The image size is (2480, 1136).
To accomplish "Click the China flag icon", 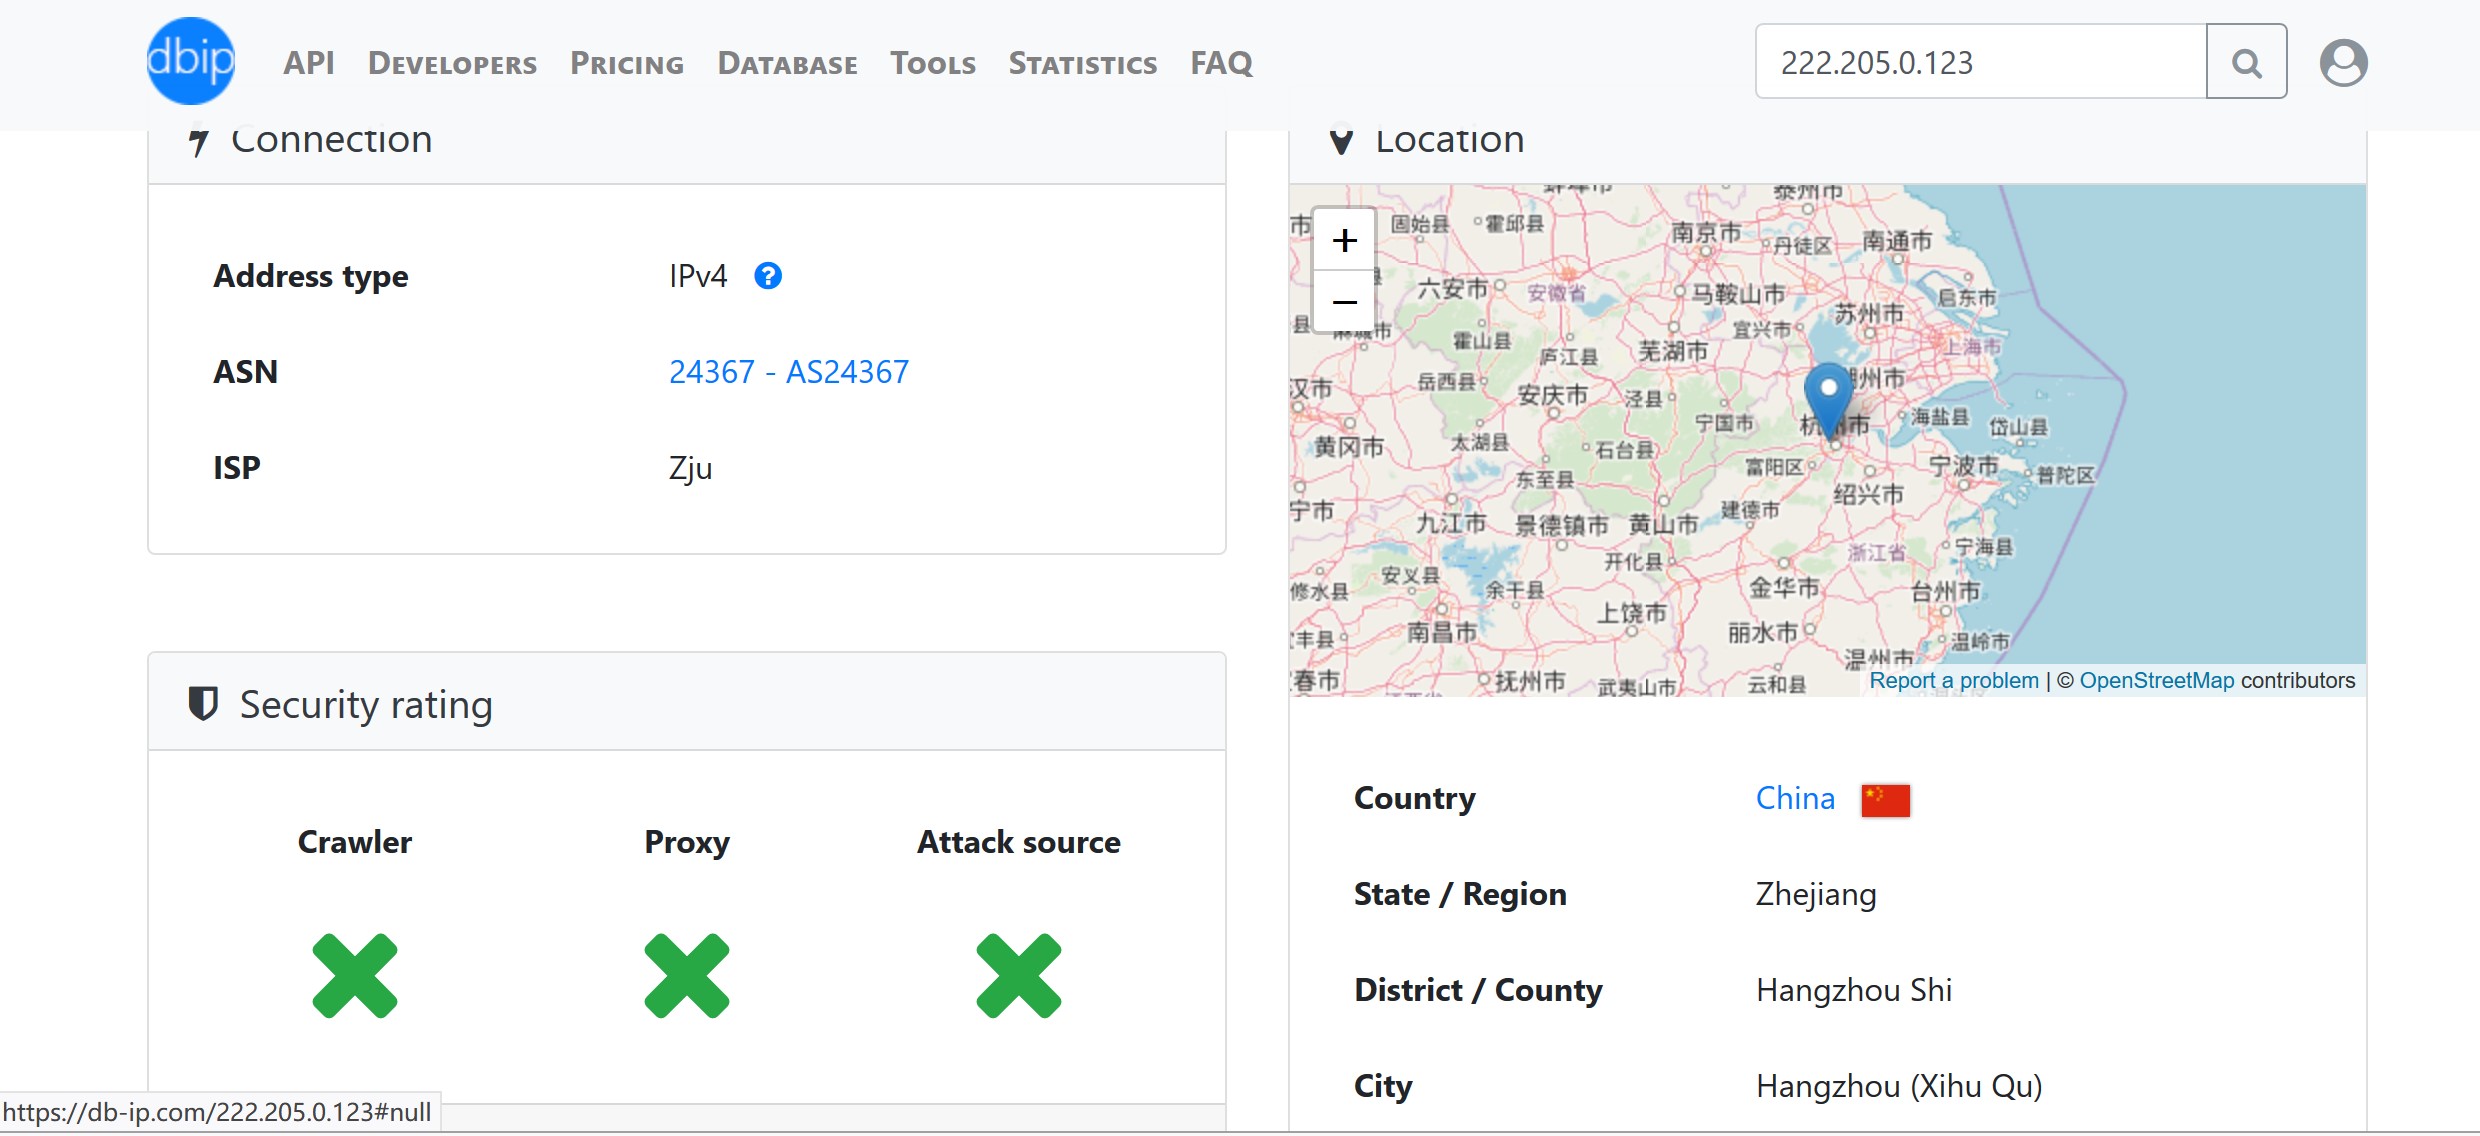I will coord(1885,800).
